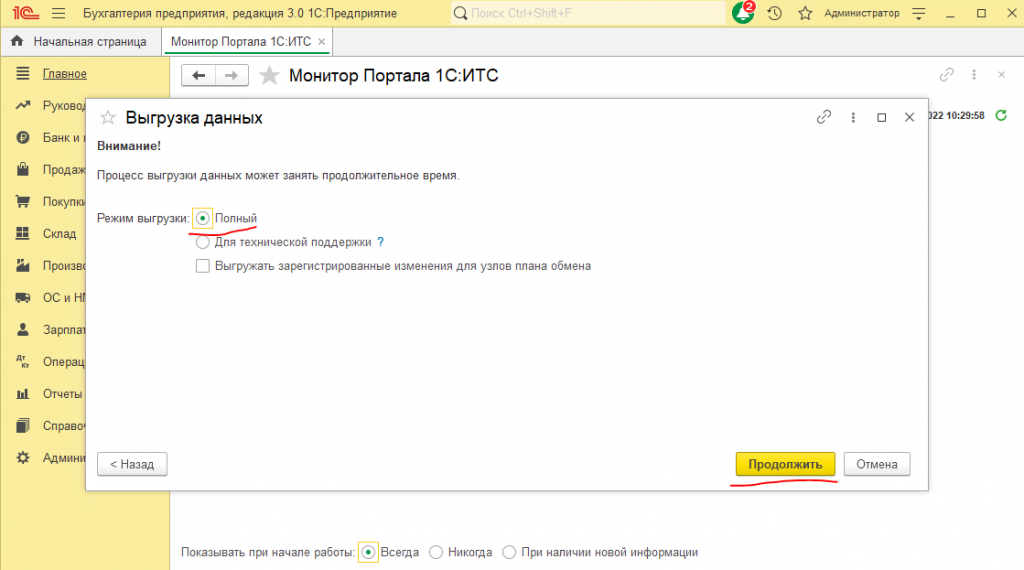
Task: Close the Монитор Портала 1С:ИТС tab
Action: point(322,42)
